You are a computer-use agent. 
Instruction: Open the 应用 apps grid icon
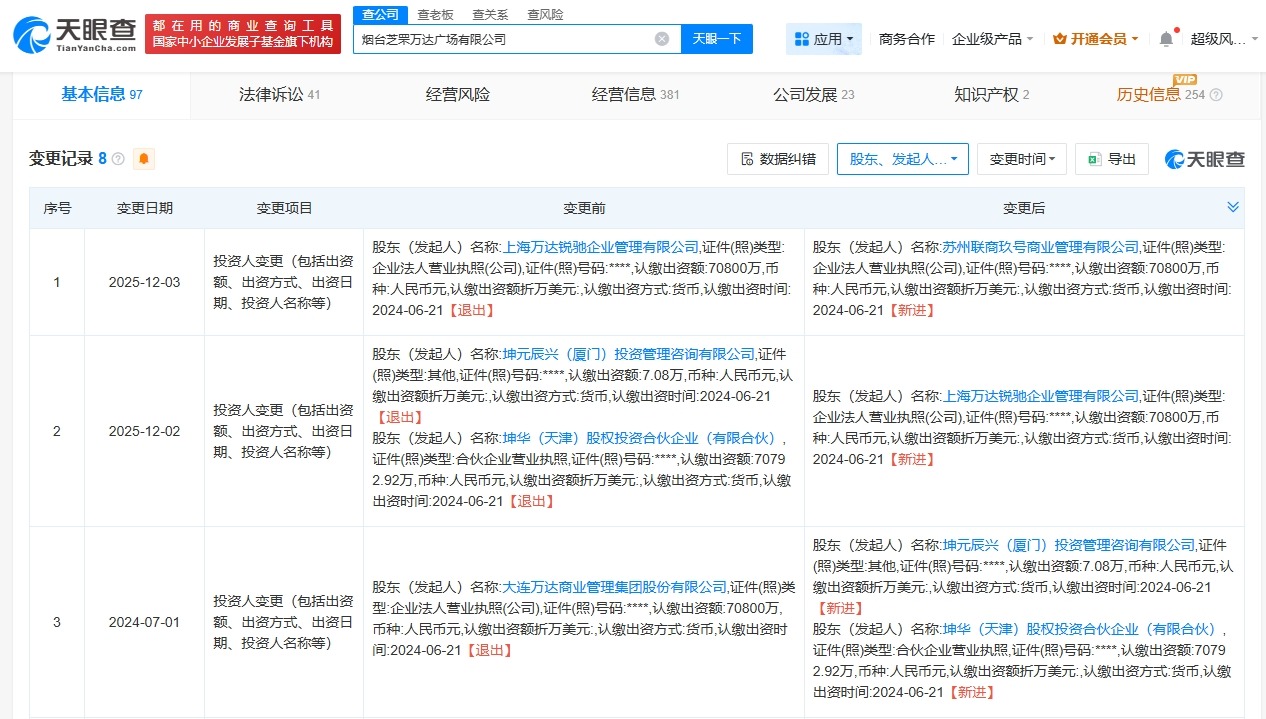[800, 38]
